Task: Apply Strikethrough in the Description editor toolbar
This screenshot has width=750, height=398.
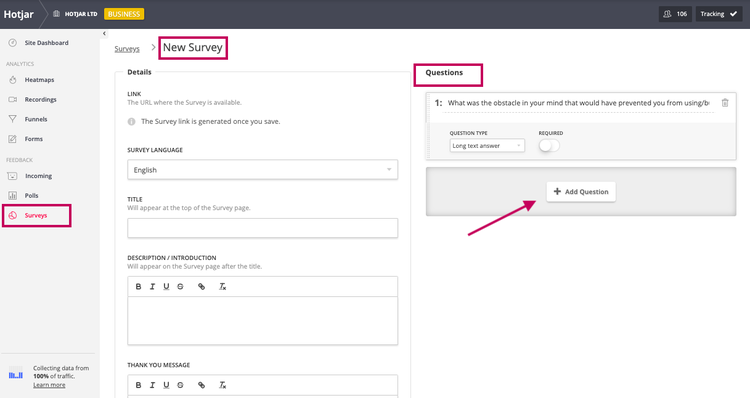Action: pyautogui.click(x=180, y=287)
